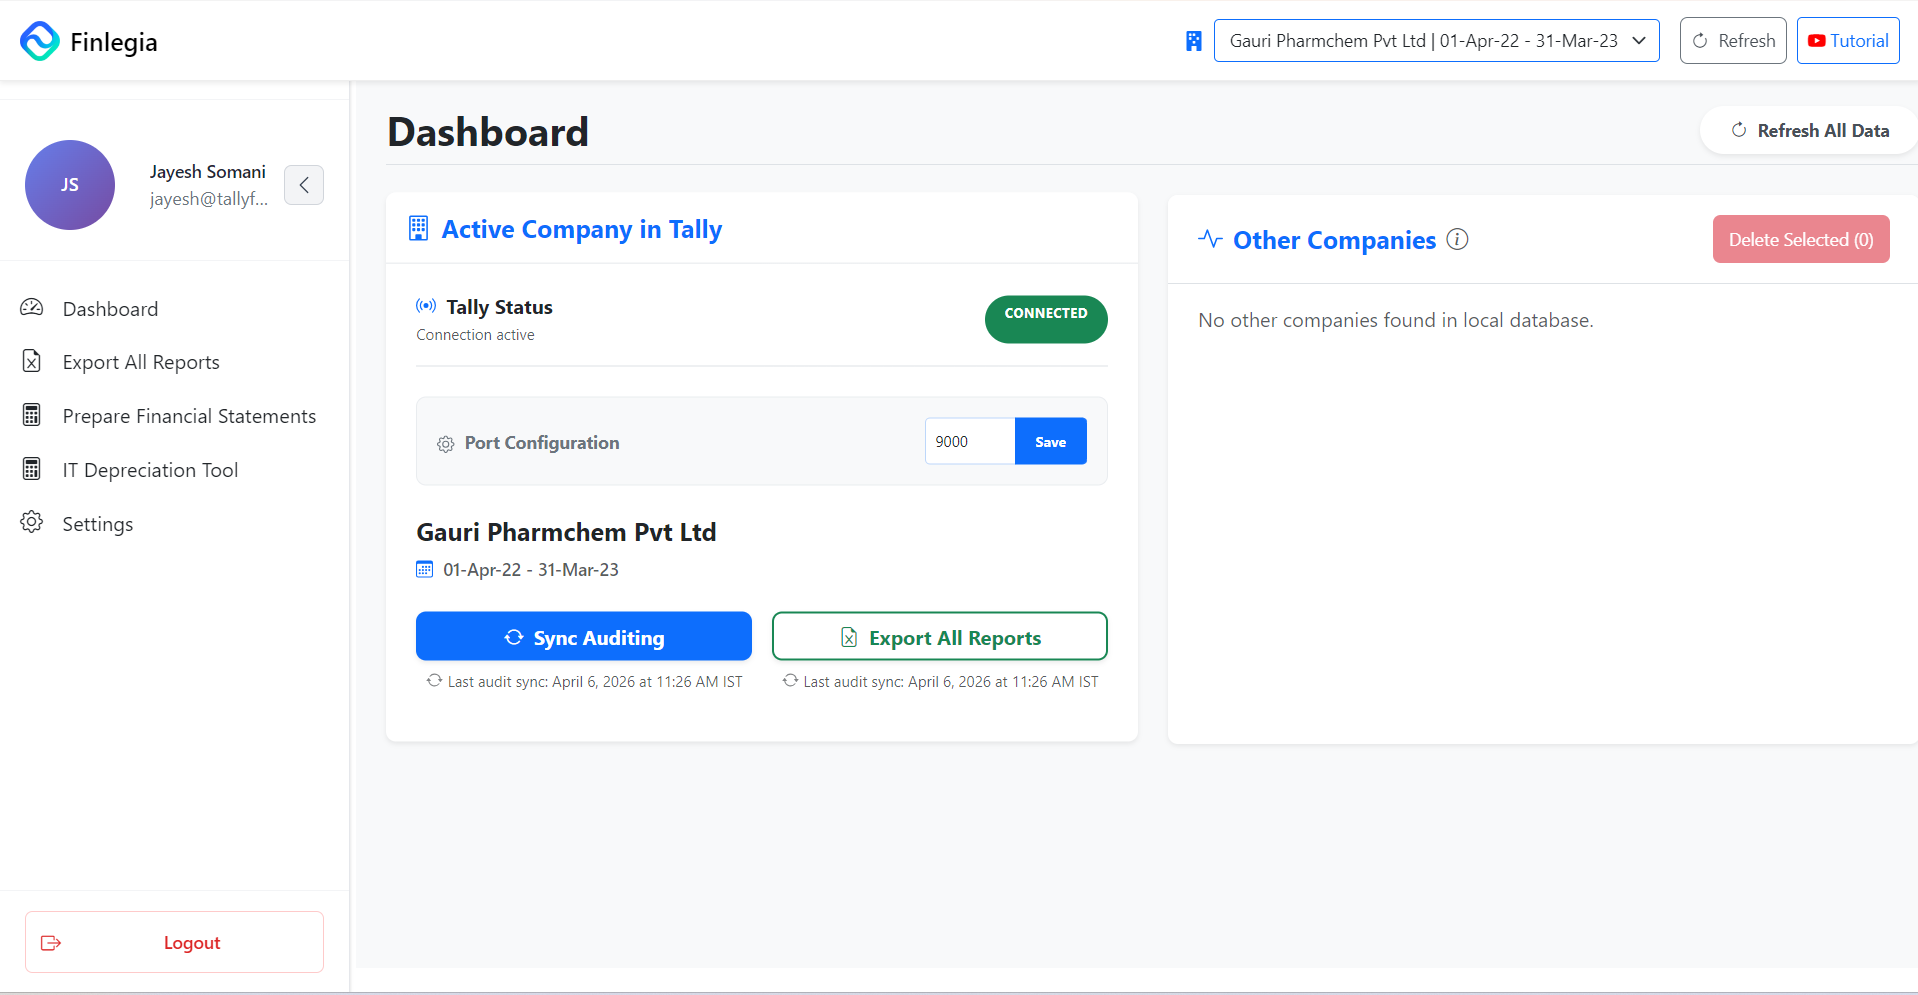This screenshot has width=1918, height=995.
Task: Click the Export All Reports sidebar icon
Action: click(x=31, y=361)
